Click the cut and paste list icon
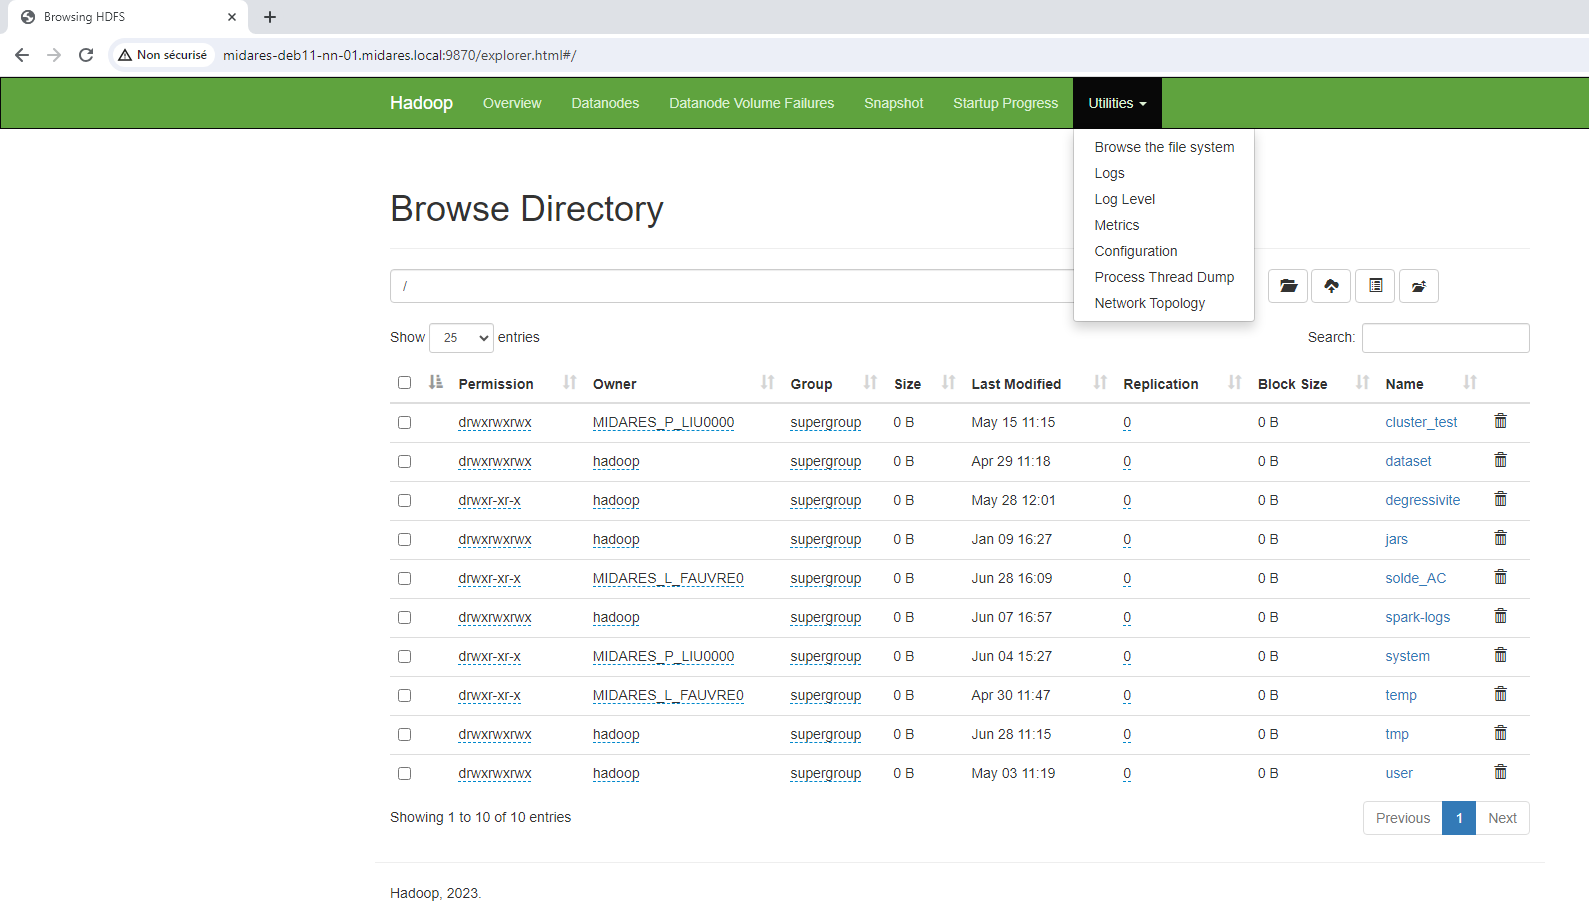1589x911 pixels. (1375, 286)
